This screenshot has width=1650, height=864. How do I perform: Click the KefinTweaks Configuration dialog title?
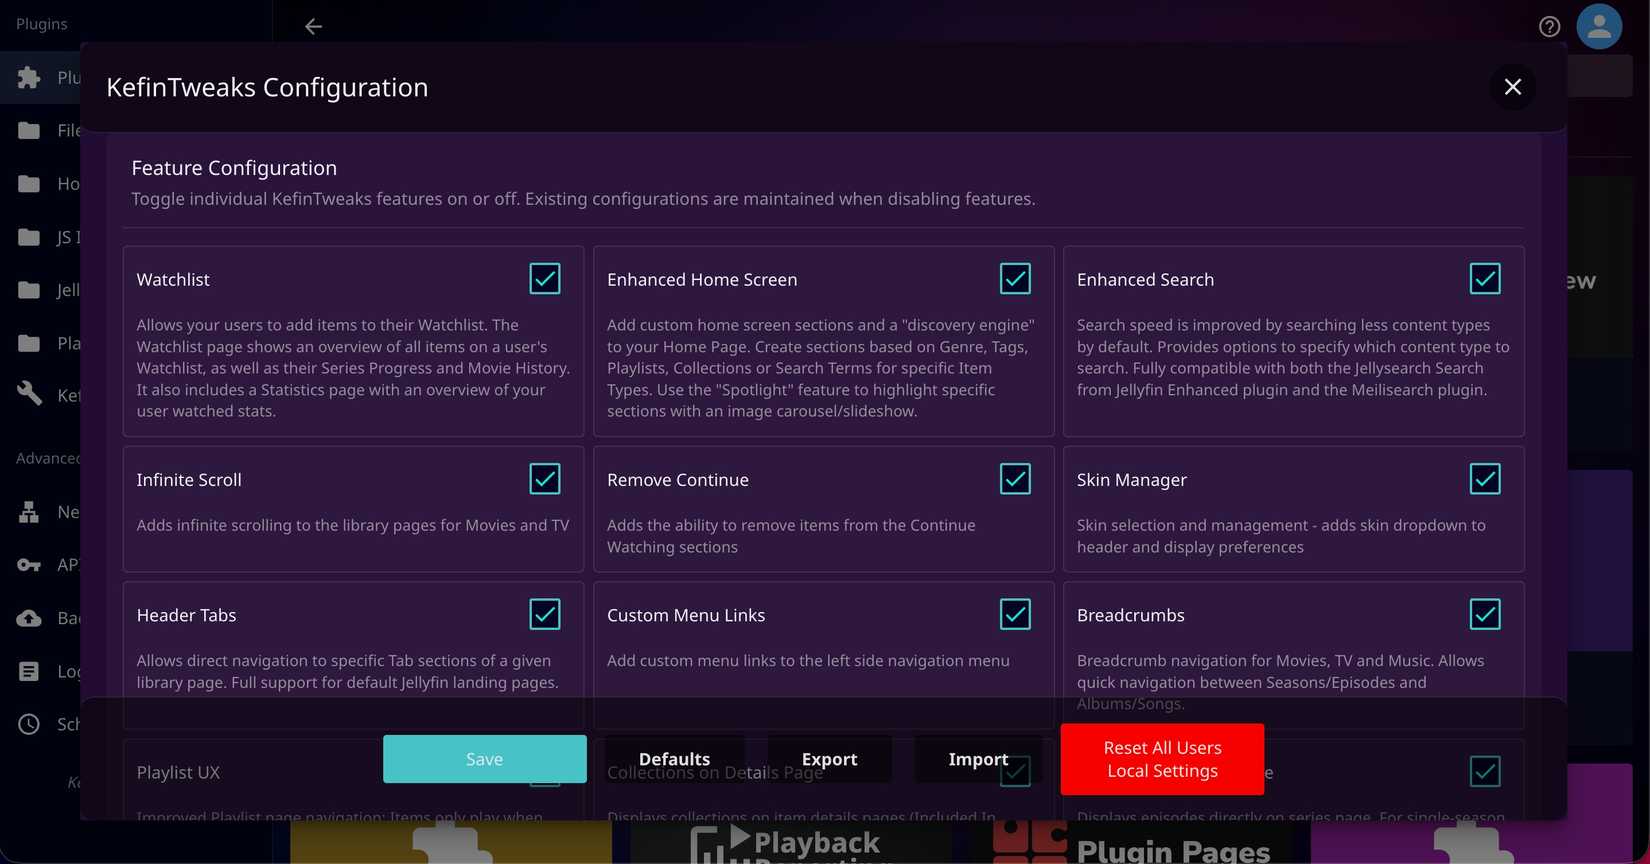pos(267,88)
